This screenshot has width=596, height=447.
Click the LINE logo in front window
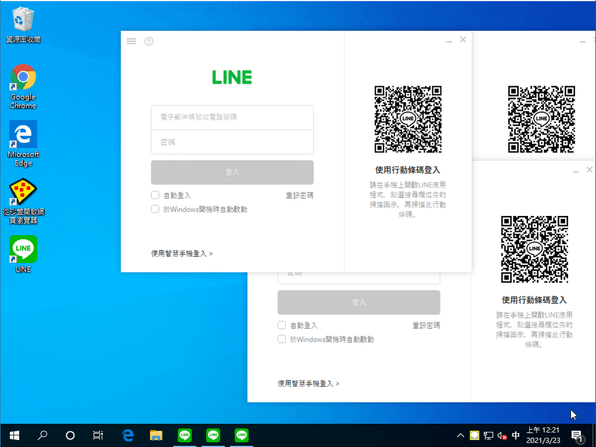coord(232,77)
